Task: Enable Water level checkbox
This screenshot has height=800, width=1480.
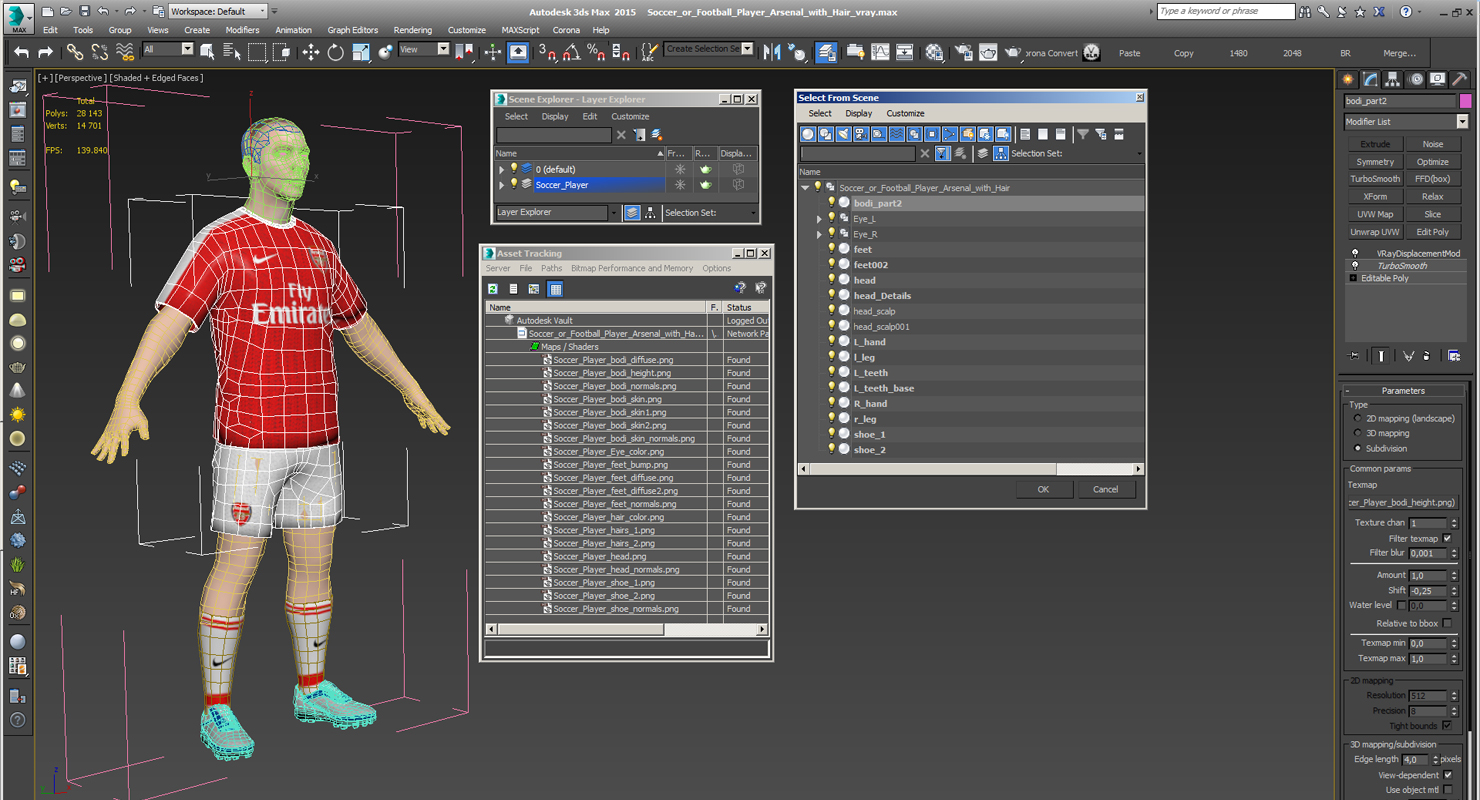Action: coord(1402,605)
